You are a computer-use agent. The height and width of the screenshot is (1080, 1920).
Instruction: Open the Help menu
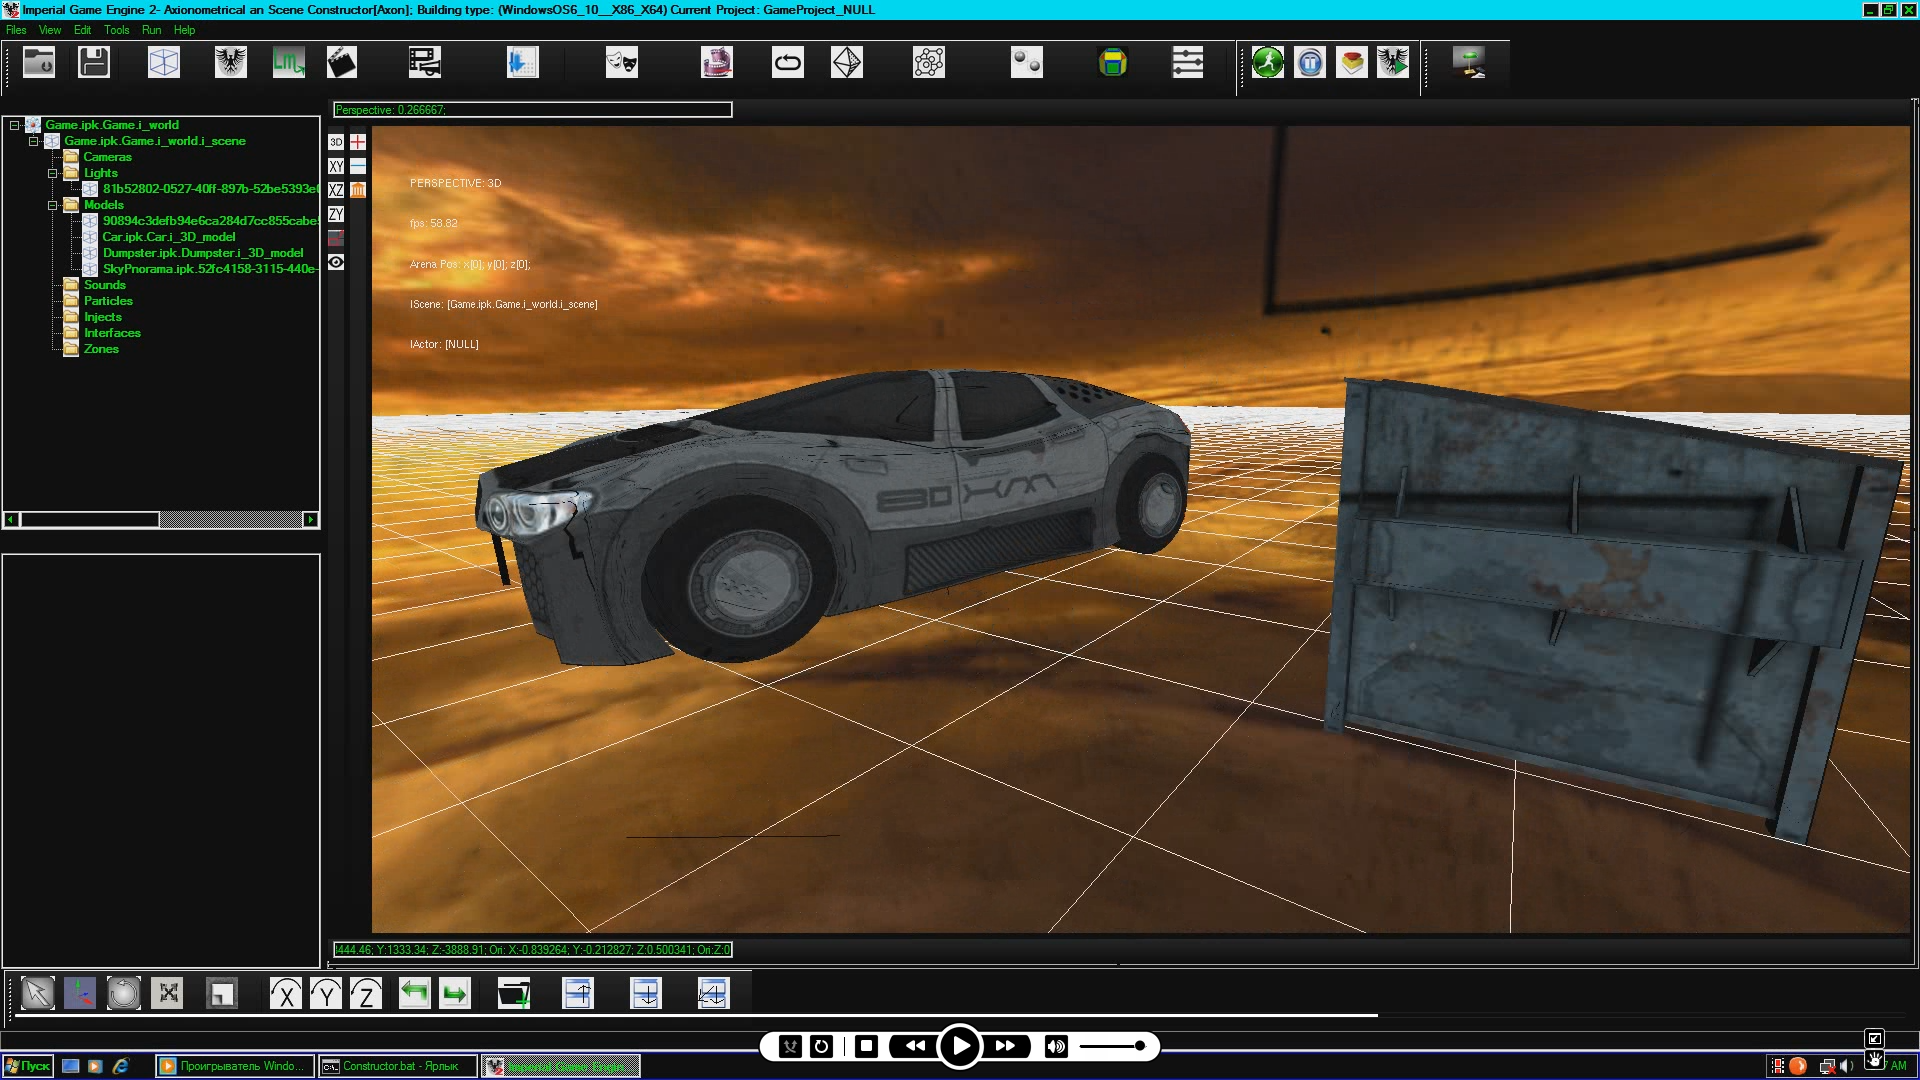coord(185,30)
